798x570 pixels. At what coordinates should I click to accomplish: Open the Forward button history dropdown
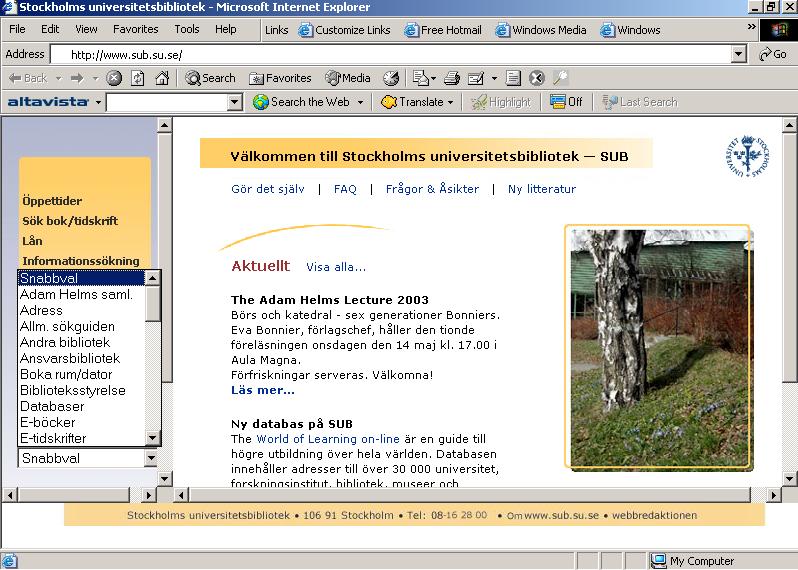point(95,78)
